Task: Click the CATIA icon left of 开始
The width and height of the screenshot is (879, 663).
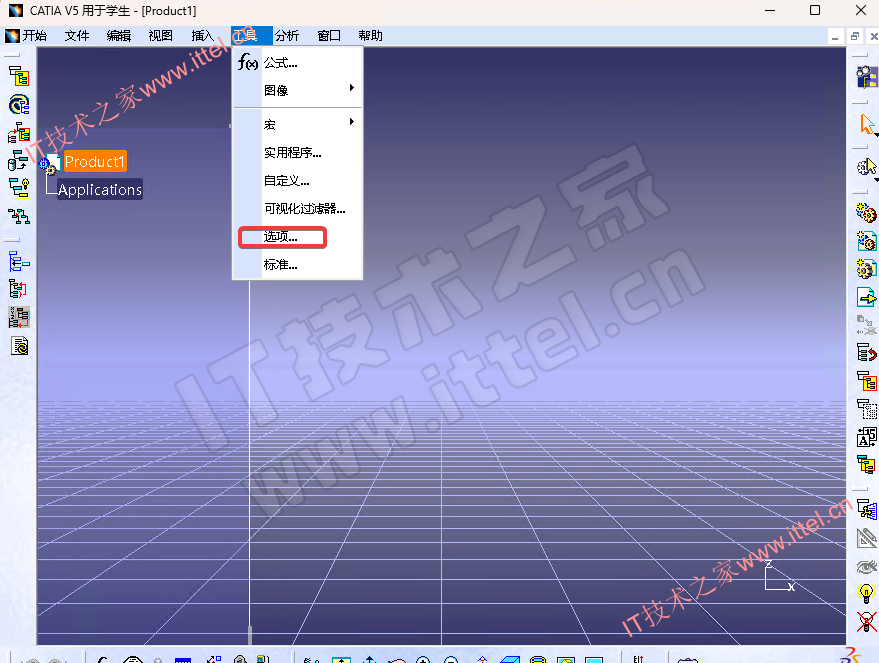Action: click(12, 36)
